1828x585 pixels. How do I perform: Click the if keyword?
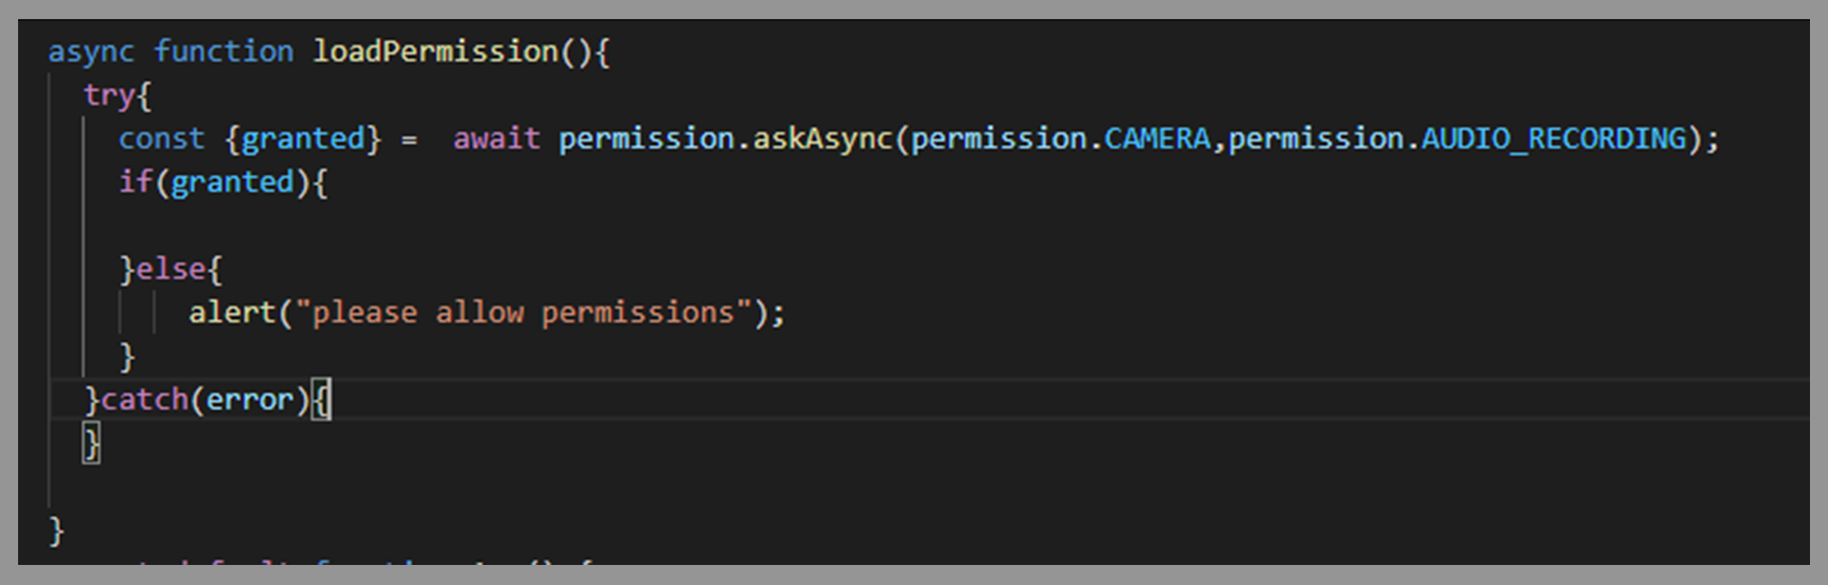[x=135, y=183]
